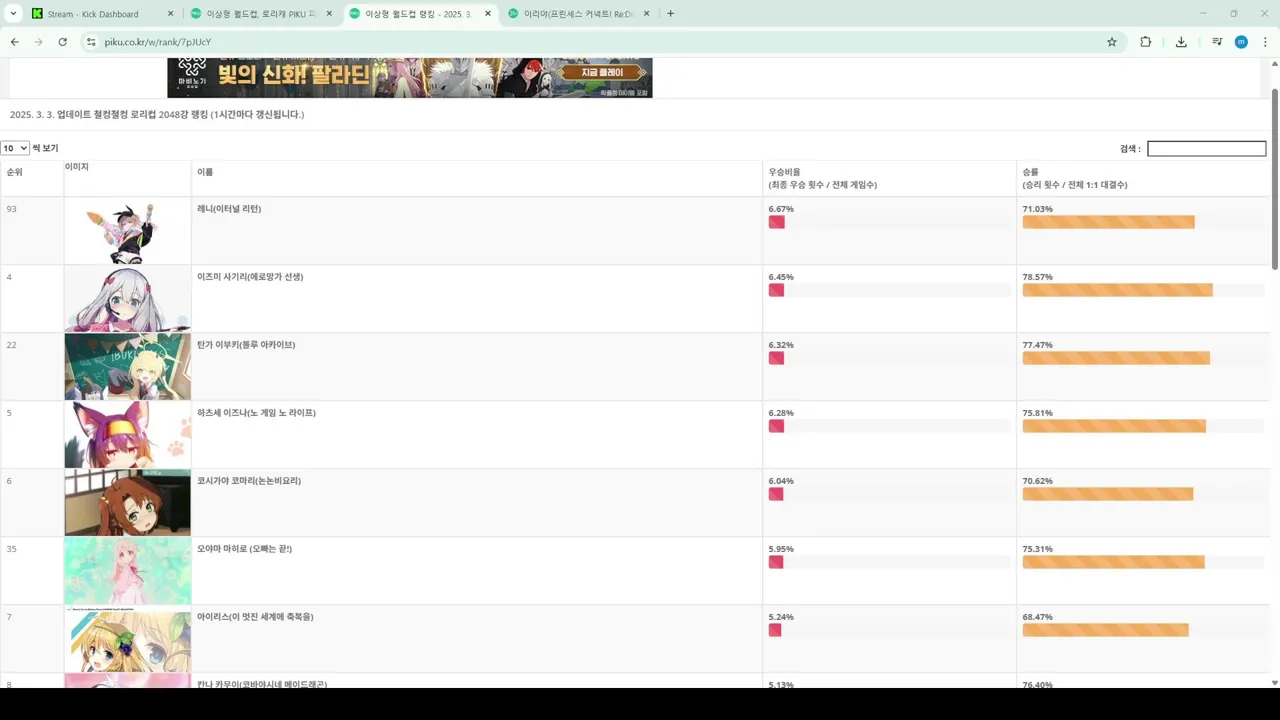Click the page vertical scrollbar thumb
This screenshot has width=1280, height=720.
1274,178
